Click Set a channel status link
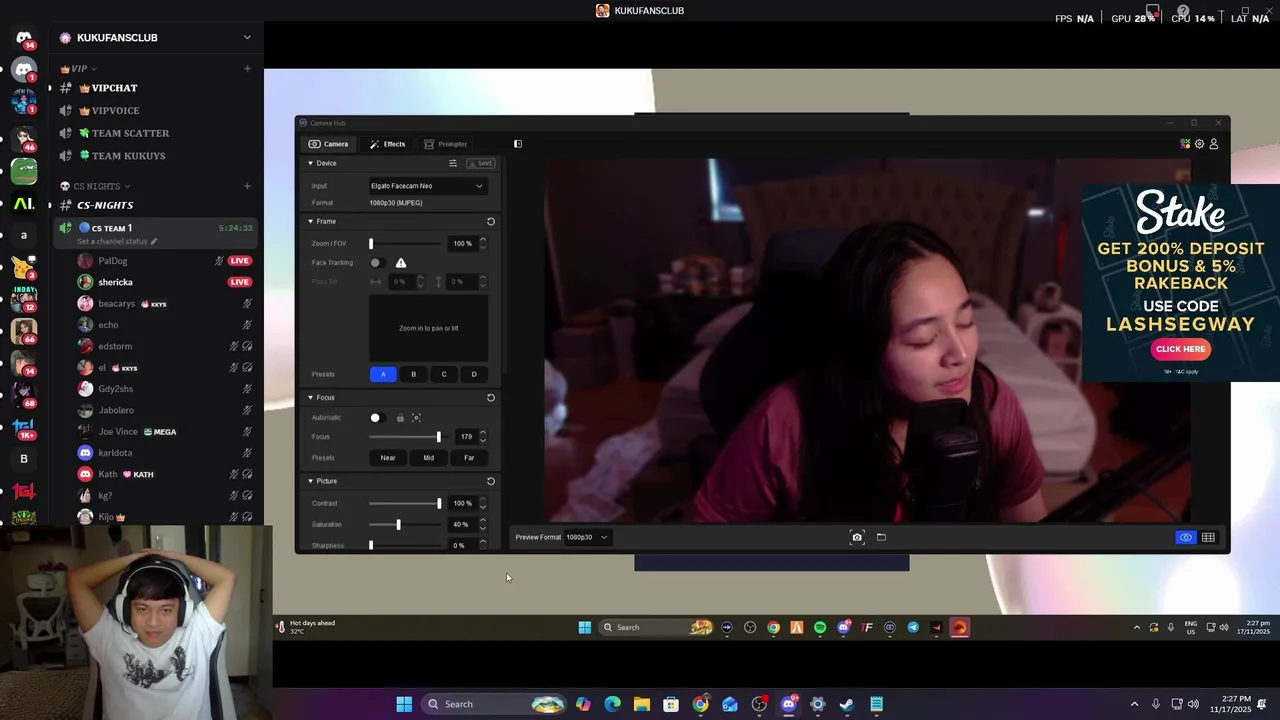1280x720 pixels. tap(117, 242)
